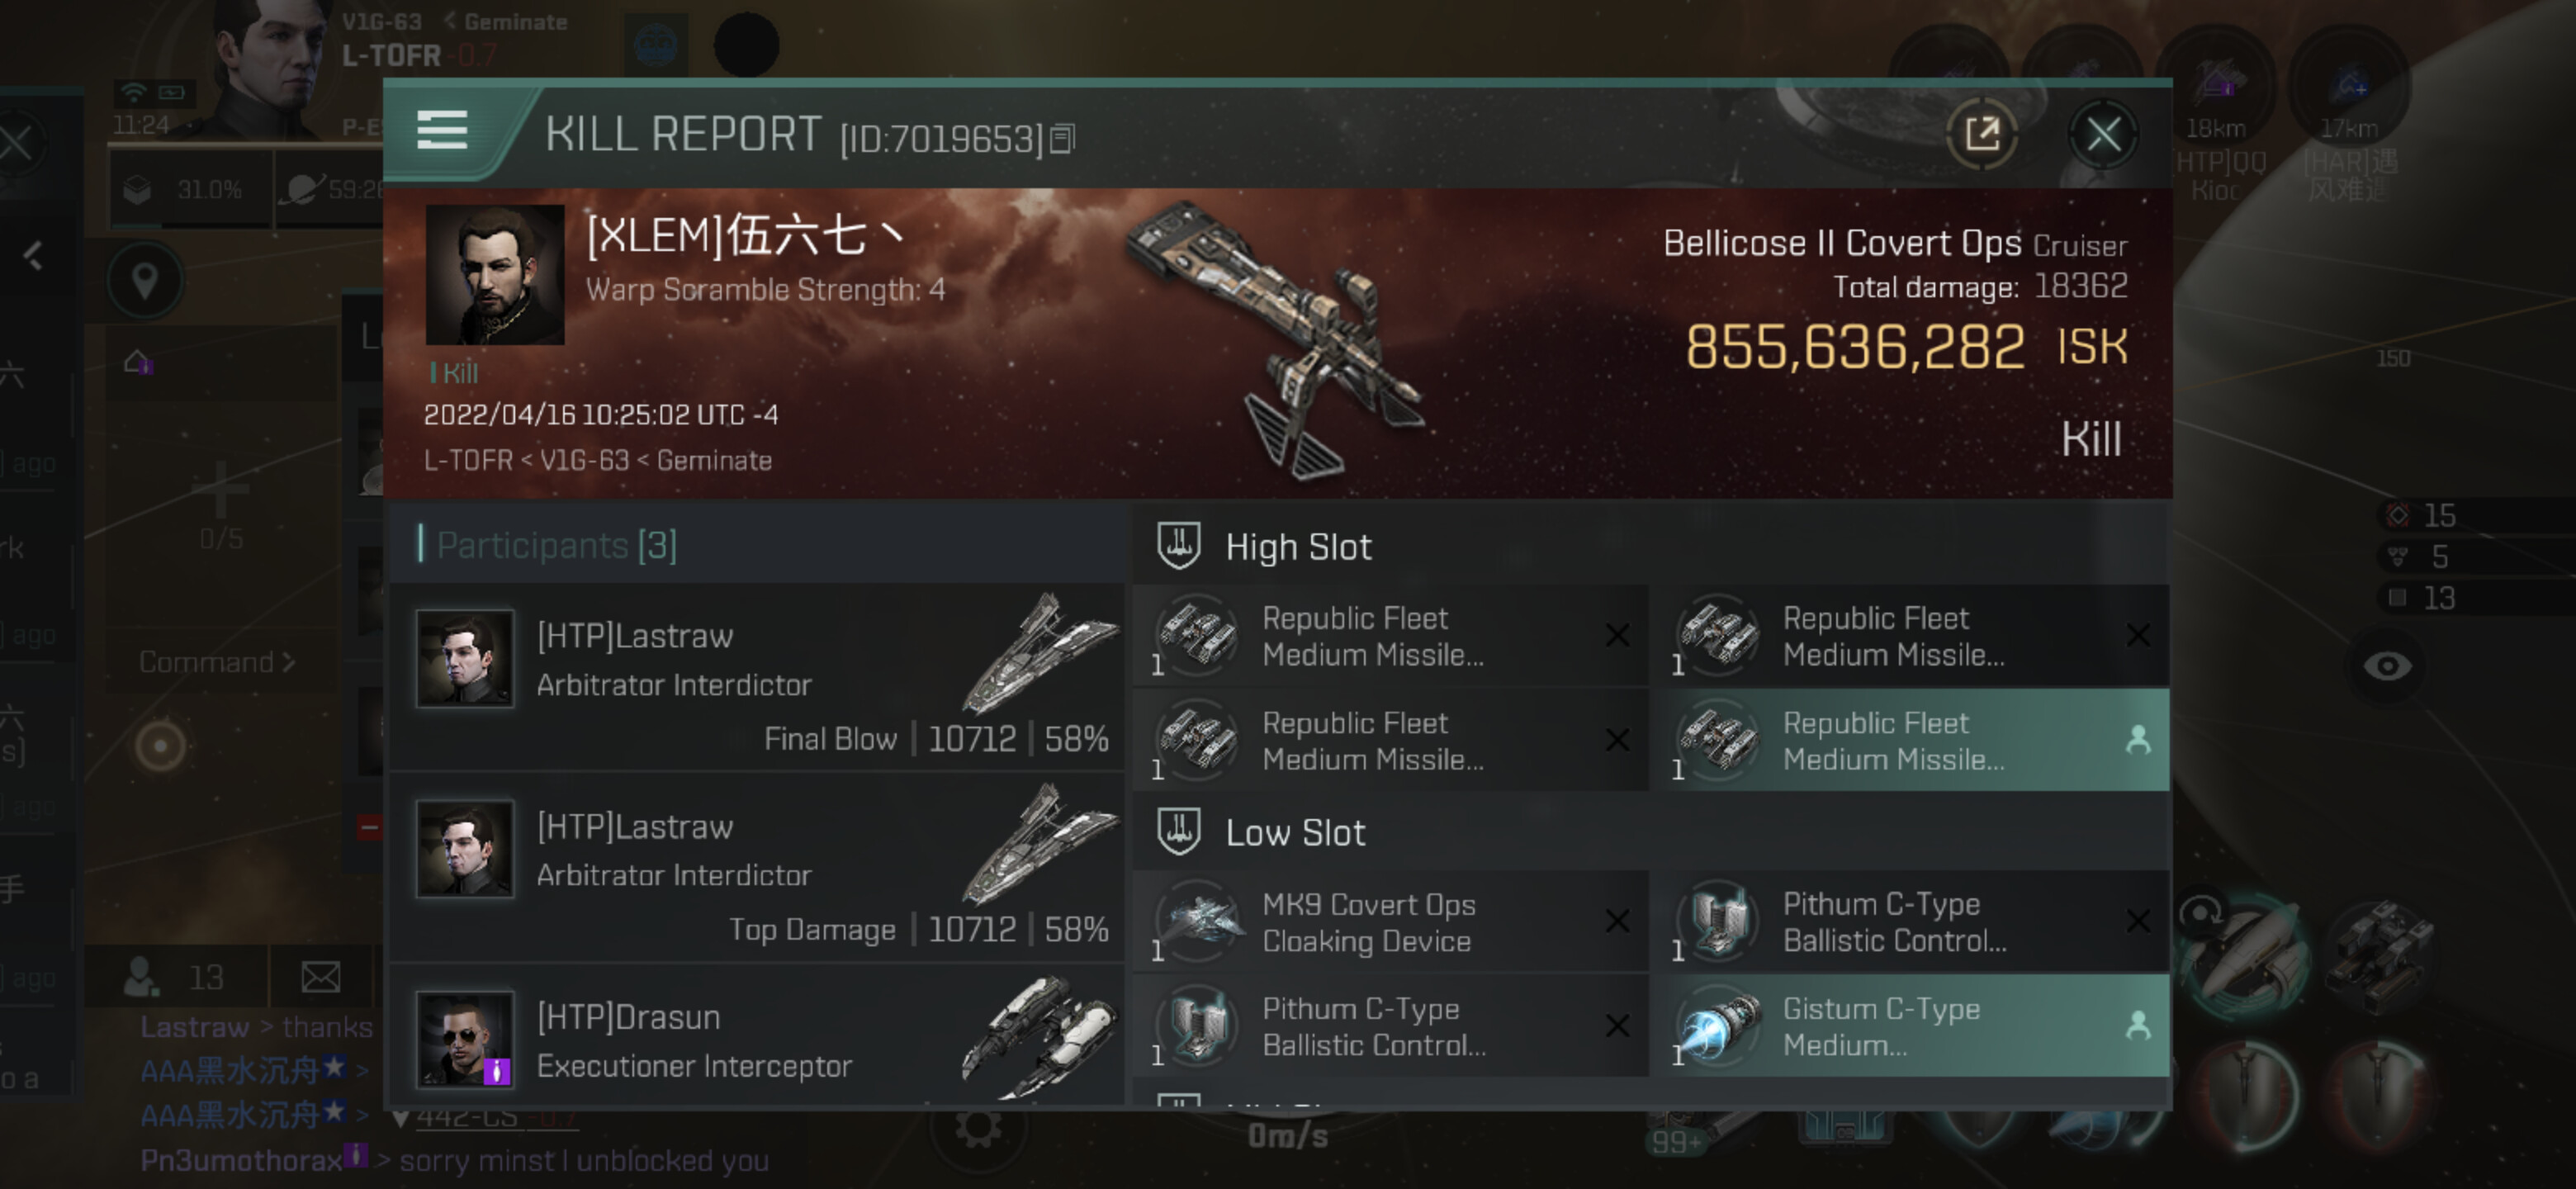Copy the kill report ID
This screenshot has width=2576, height=1189.
[x=1062, y=139]
